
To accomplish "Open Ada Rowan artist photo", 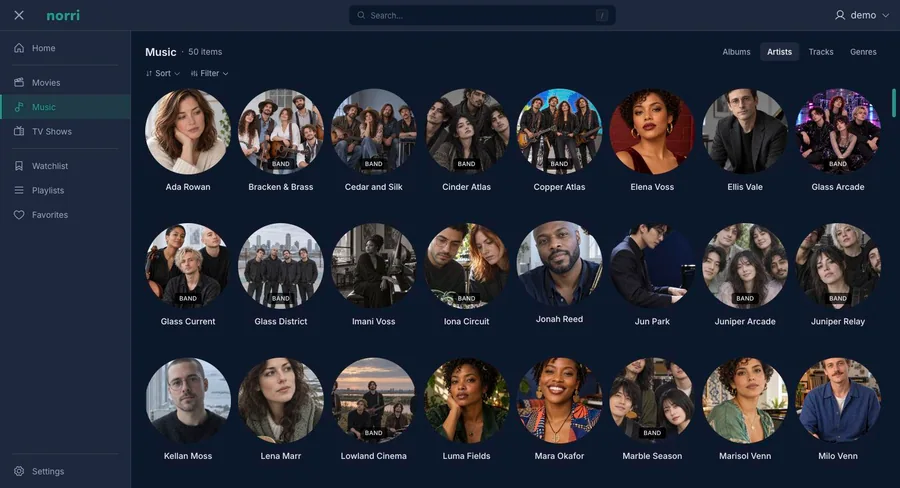I will [x=188, y=131].
